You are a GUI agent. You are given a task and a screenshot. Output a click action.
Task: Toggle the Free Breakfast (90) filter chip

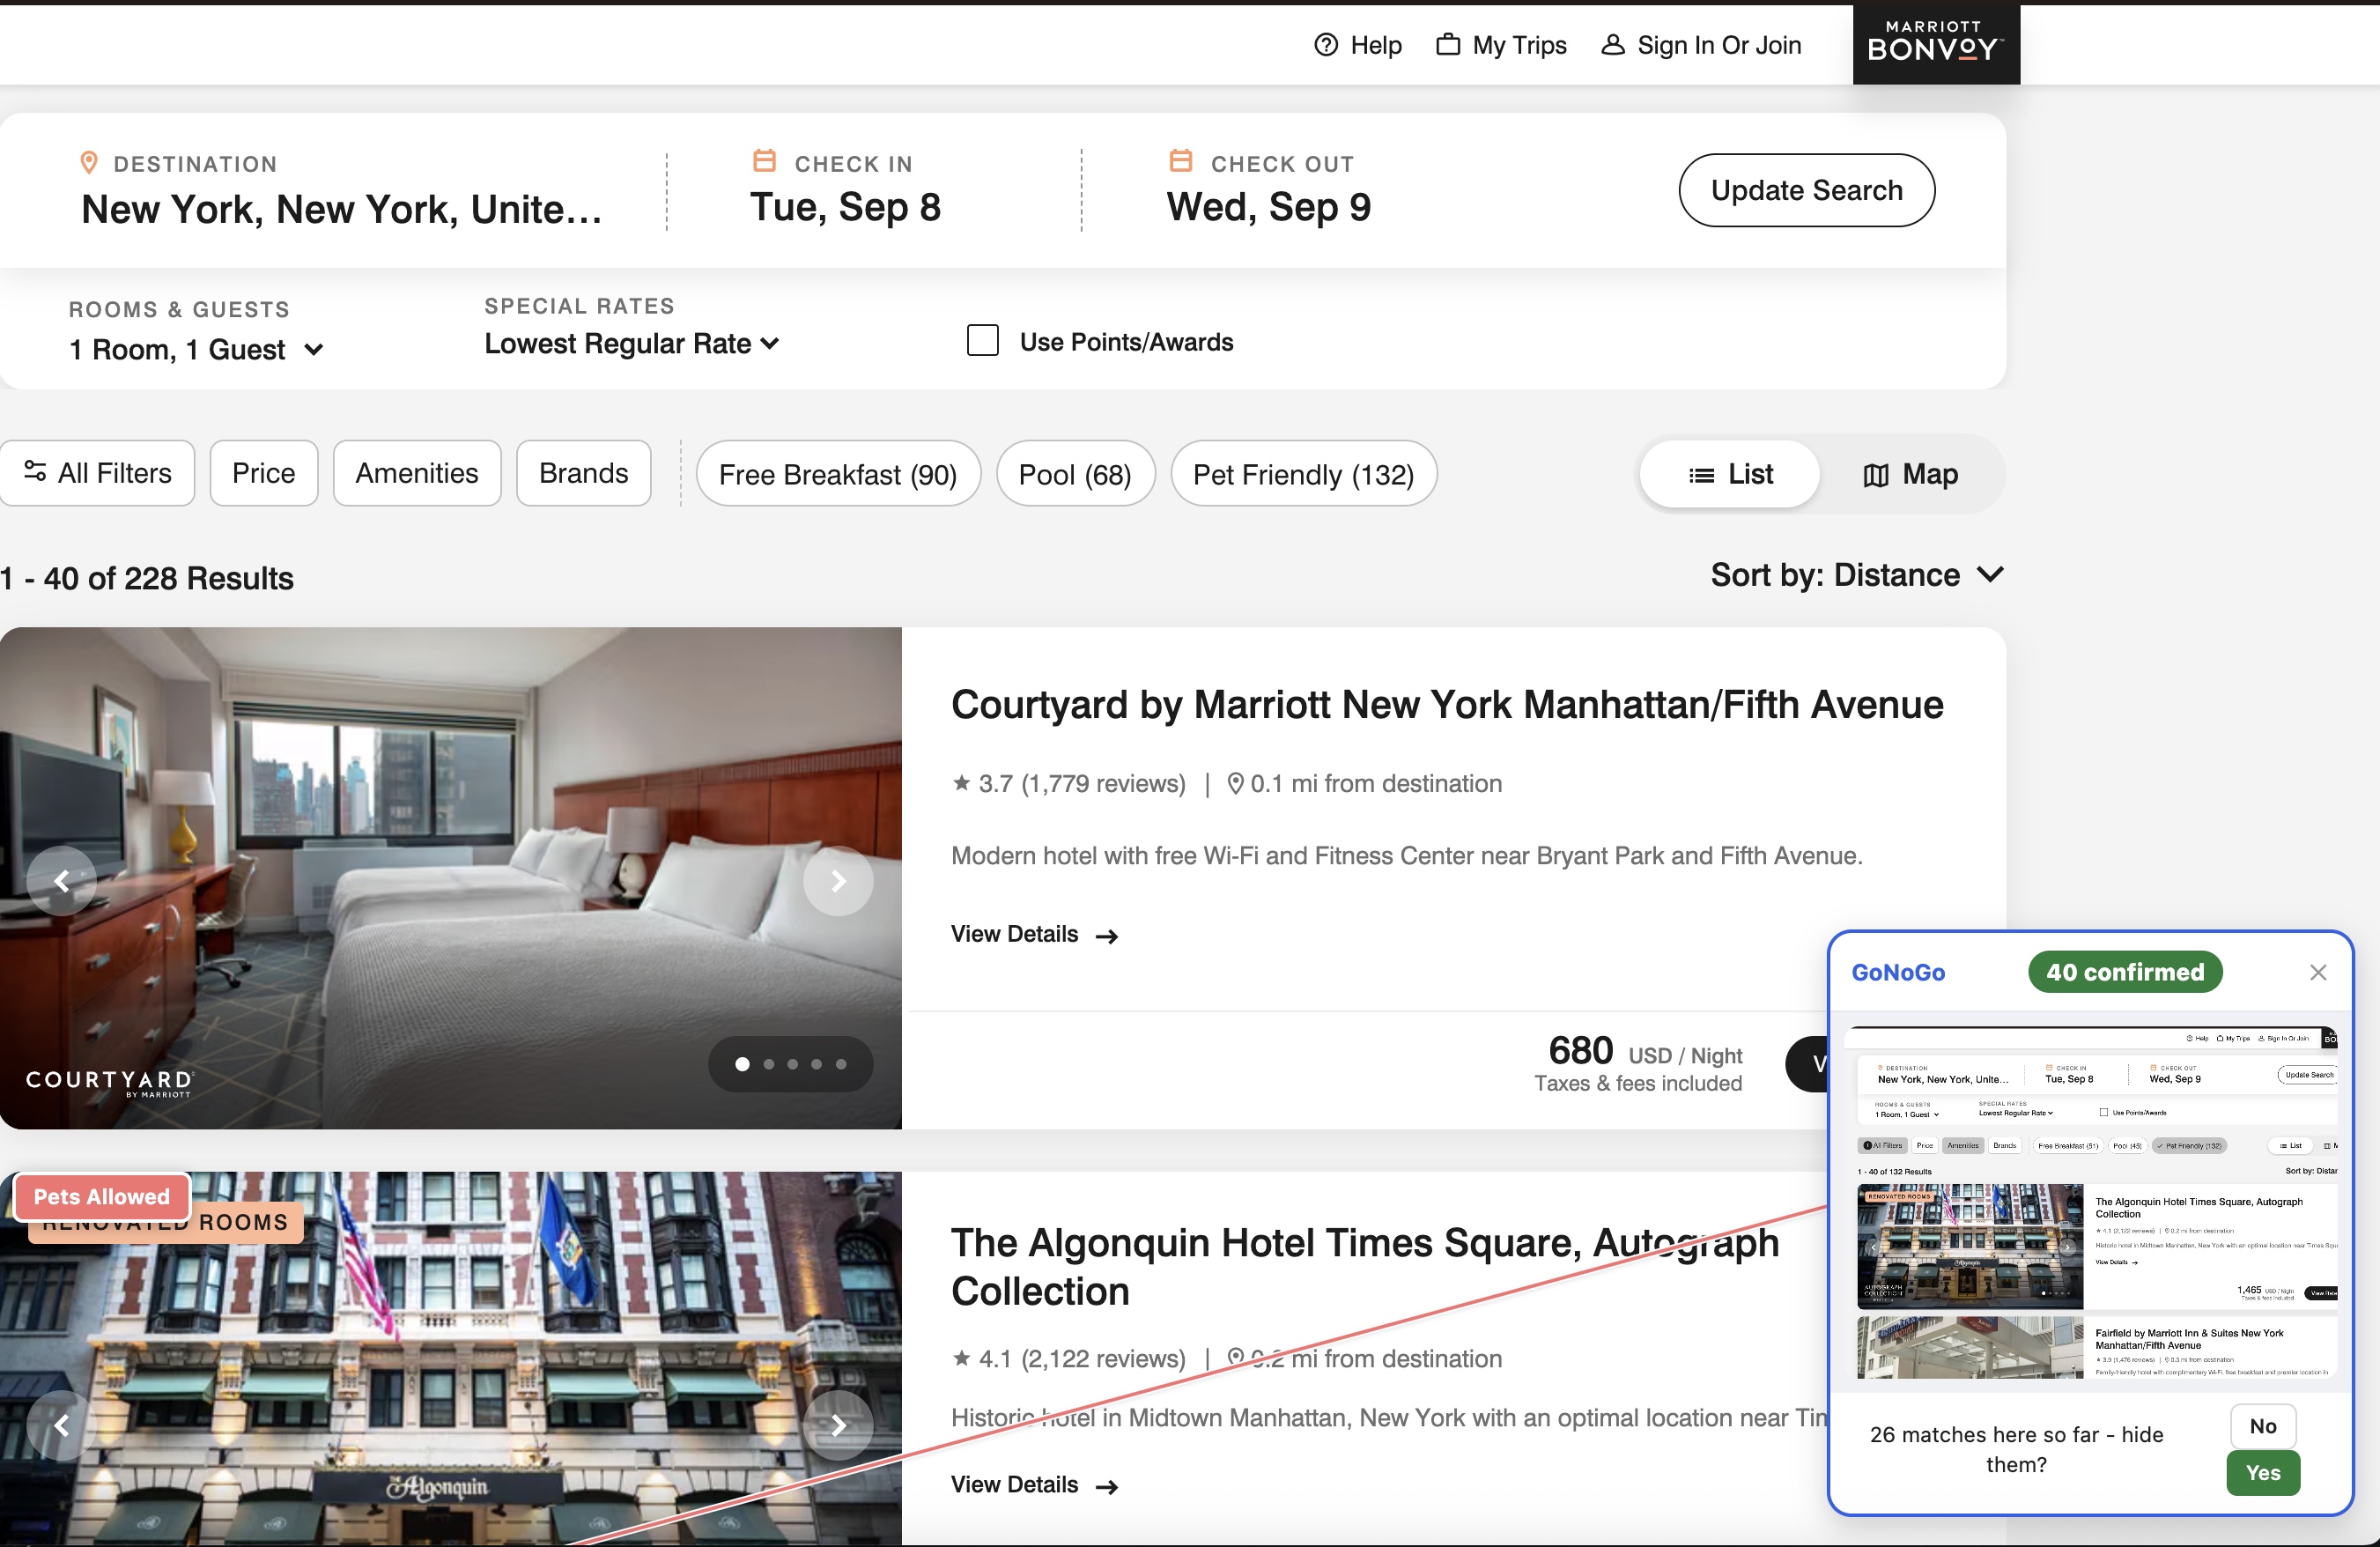coord(838,474)
